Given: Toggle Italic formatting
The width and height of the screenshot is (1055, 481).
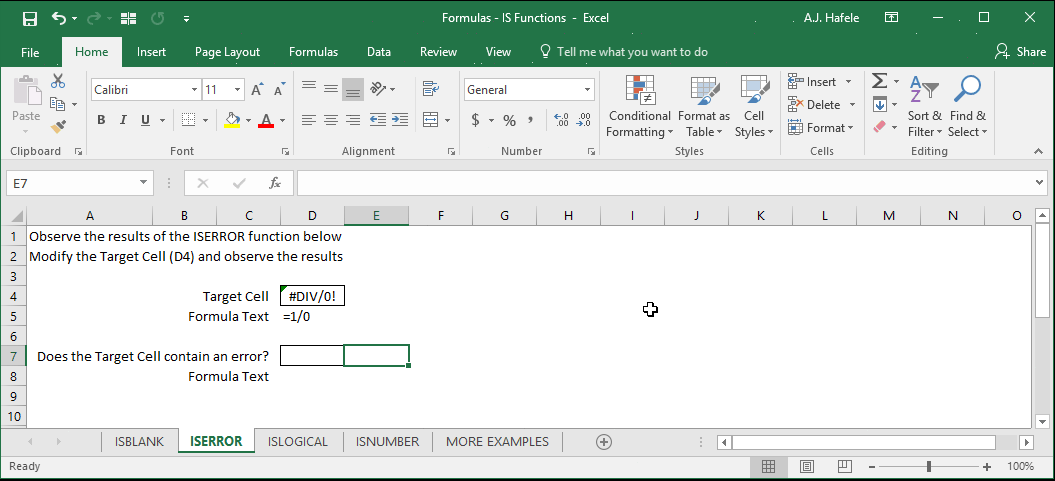Looking at the screenshot, I should (123, 120).
